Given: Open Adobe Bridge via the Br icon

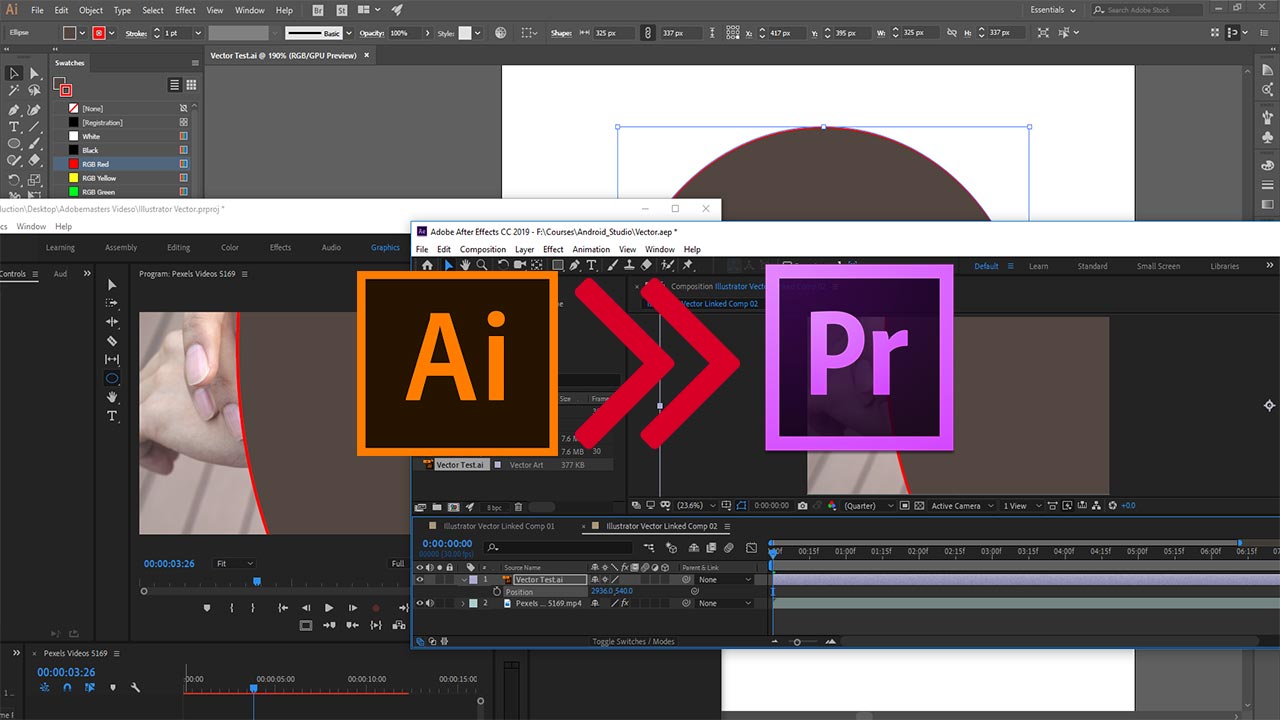Looking at the screenshot, I should 318,10.
